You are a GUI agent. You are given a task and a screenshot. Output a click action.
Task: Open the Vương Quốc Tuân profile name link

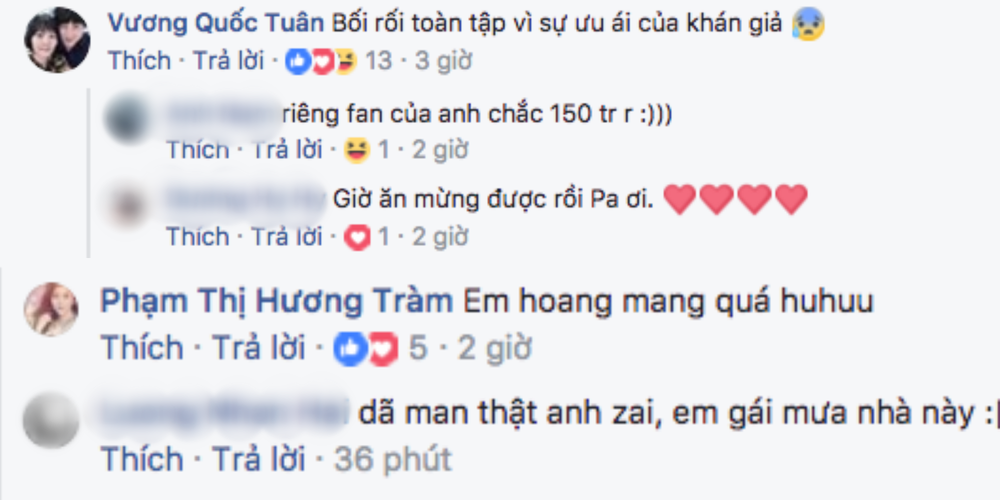point(217,24)
